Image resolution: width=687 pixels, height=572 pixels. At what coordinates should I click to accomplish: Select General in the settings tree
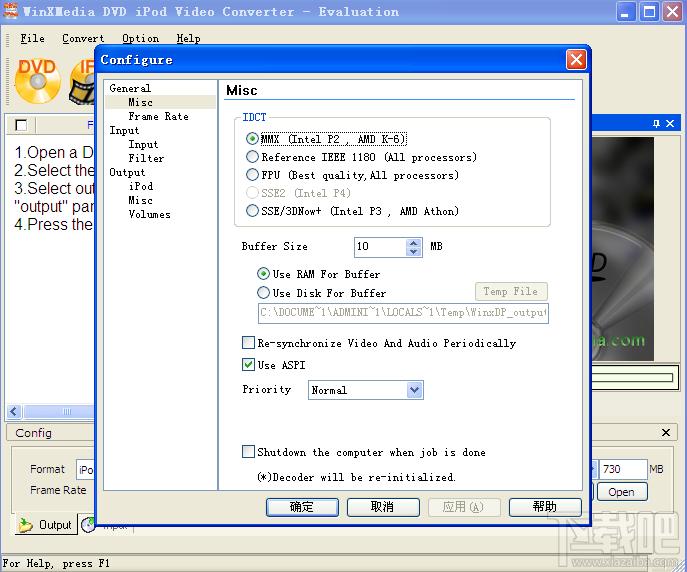pos(130,88)
